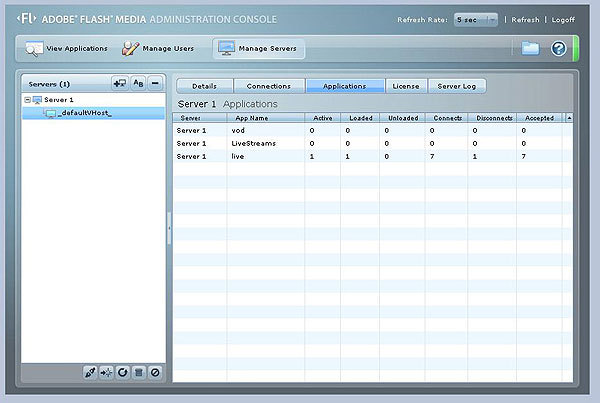Screen dimensions: 600x403
Task: Sort by the Unloaded column header
Action: click(x=403, y=118)
